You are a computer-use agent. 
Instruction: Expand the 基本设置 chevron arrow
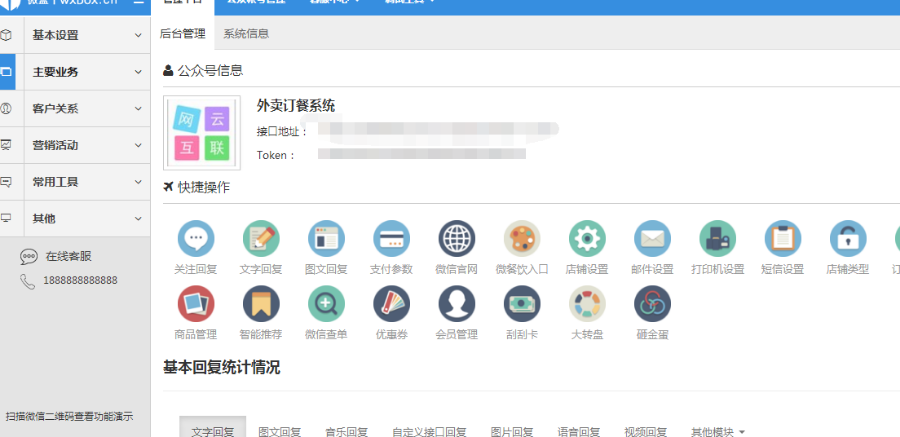[138, 35]
